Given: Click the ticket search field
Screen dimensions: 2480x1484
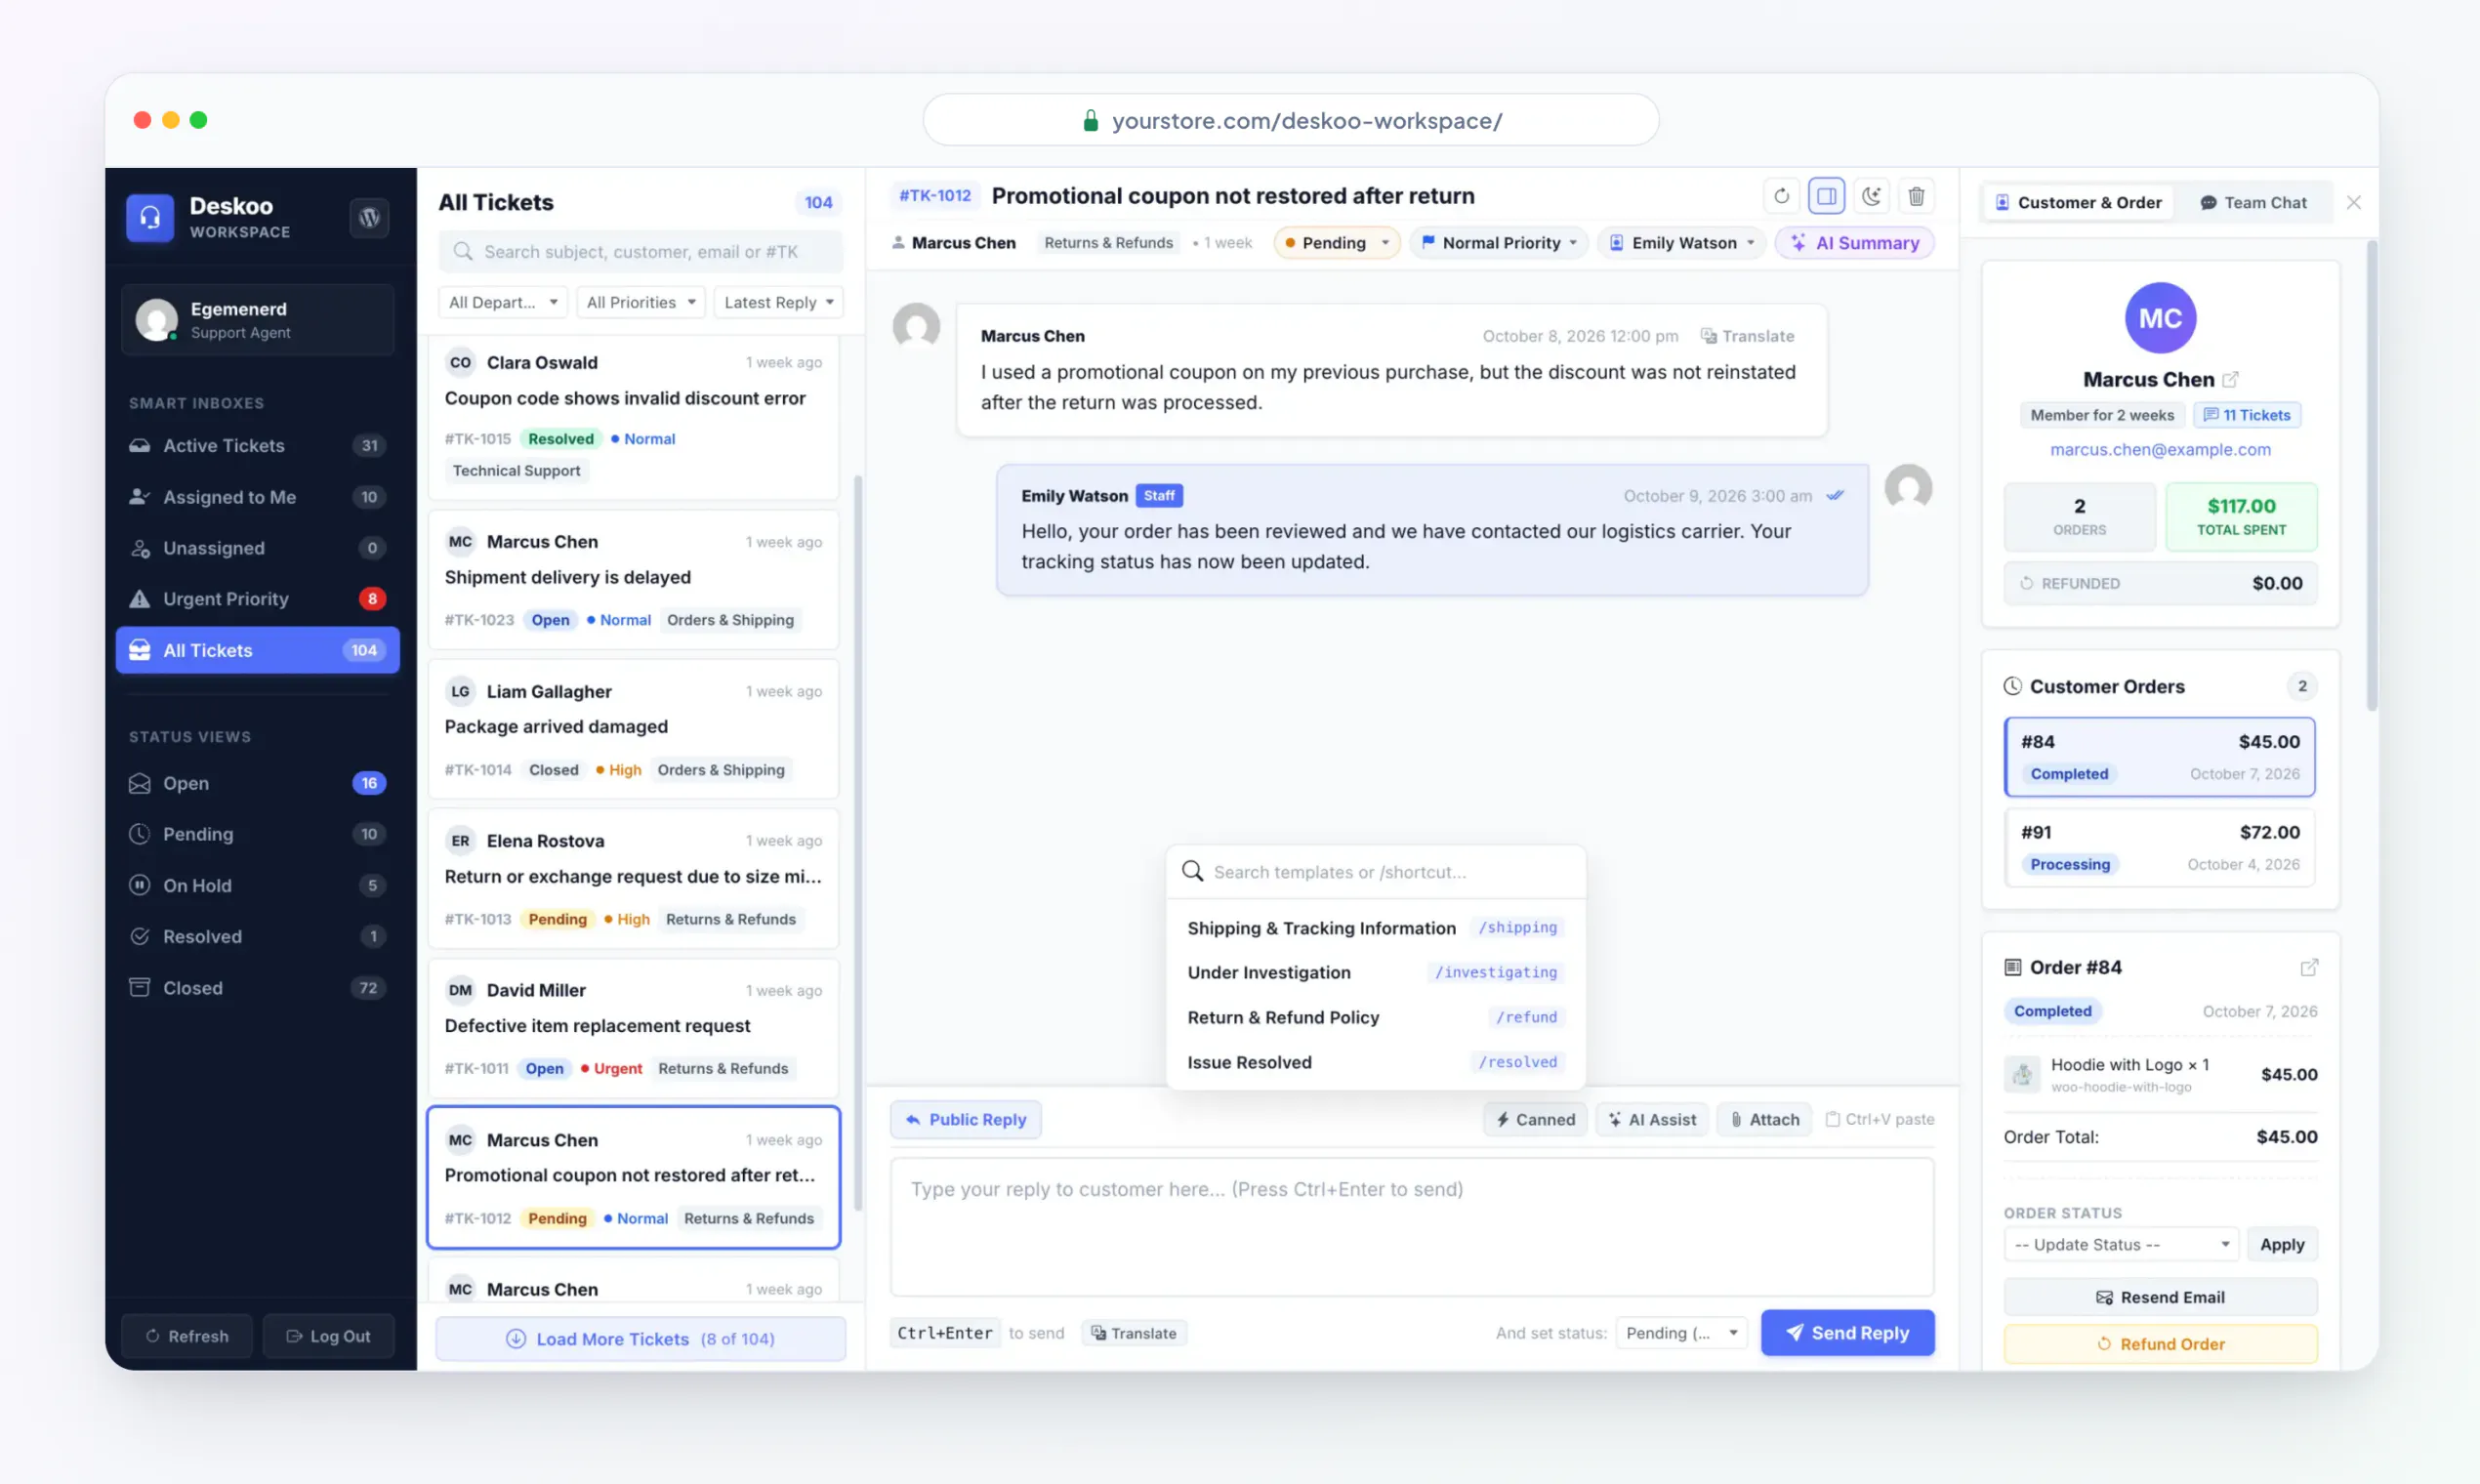Looking at the screenshot, I should pyautogui.click(x=640, y=252).
